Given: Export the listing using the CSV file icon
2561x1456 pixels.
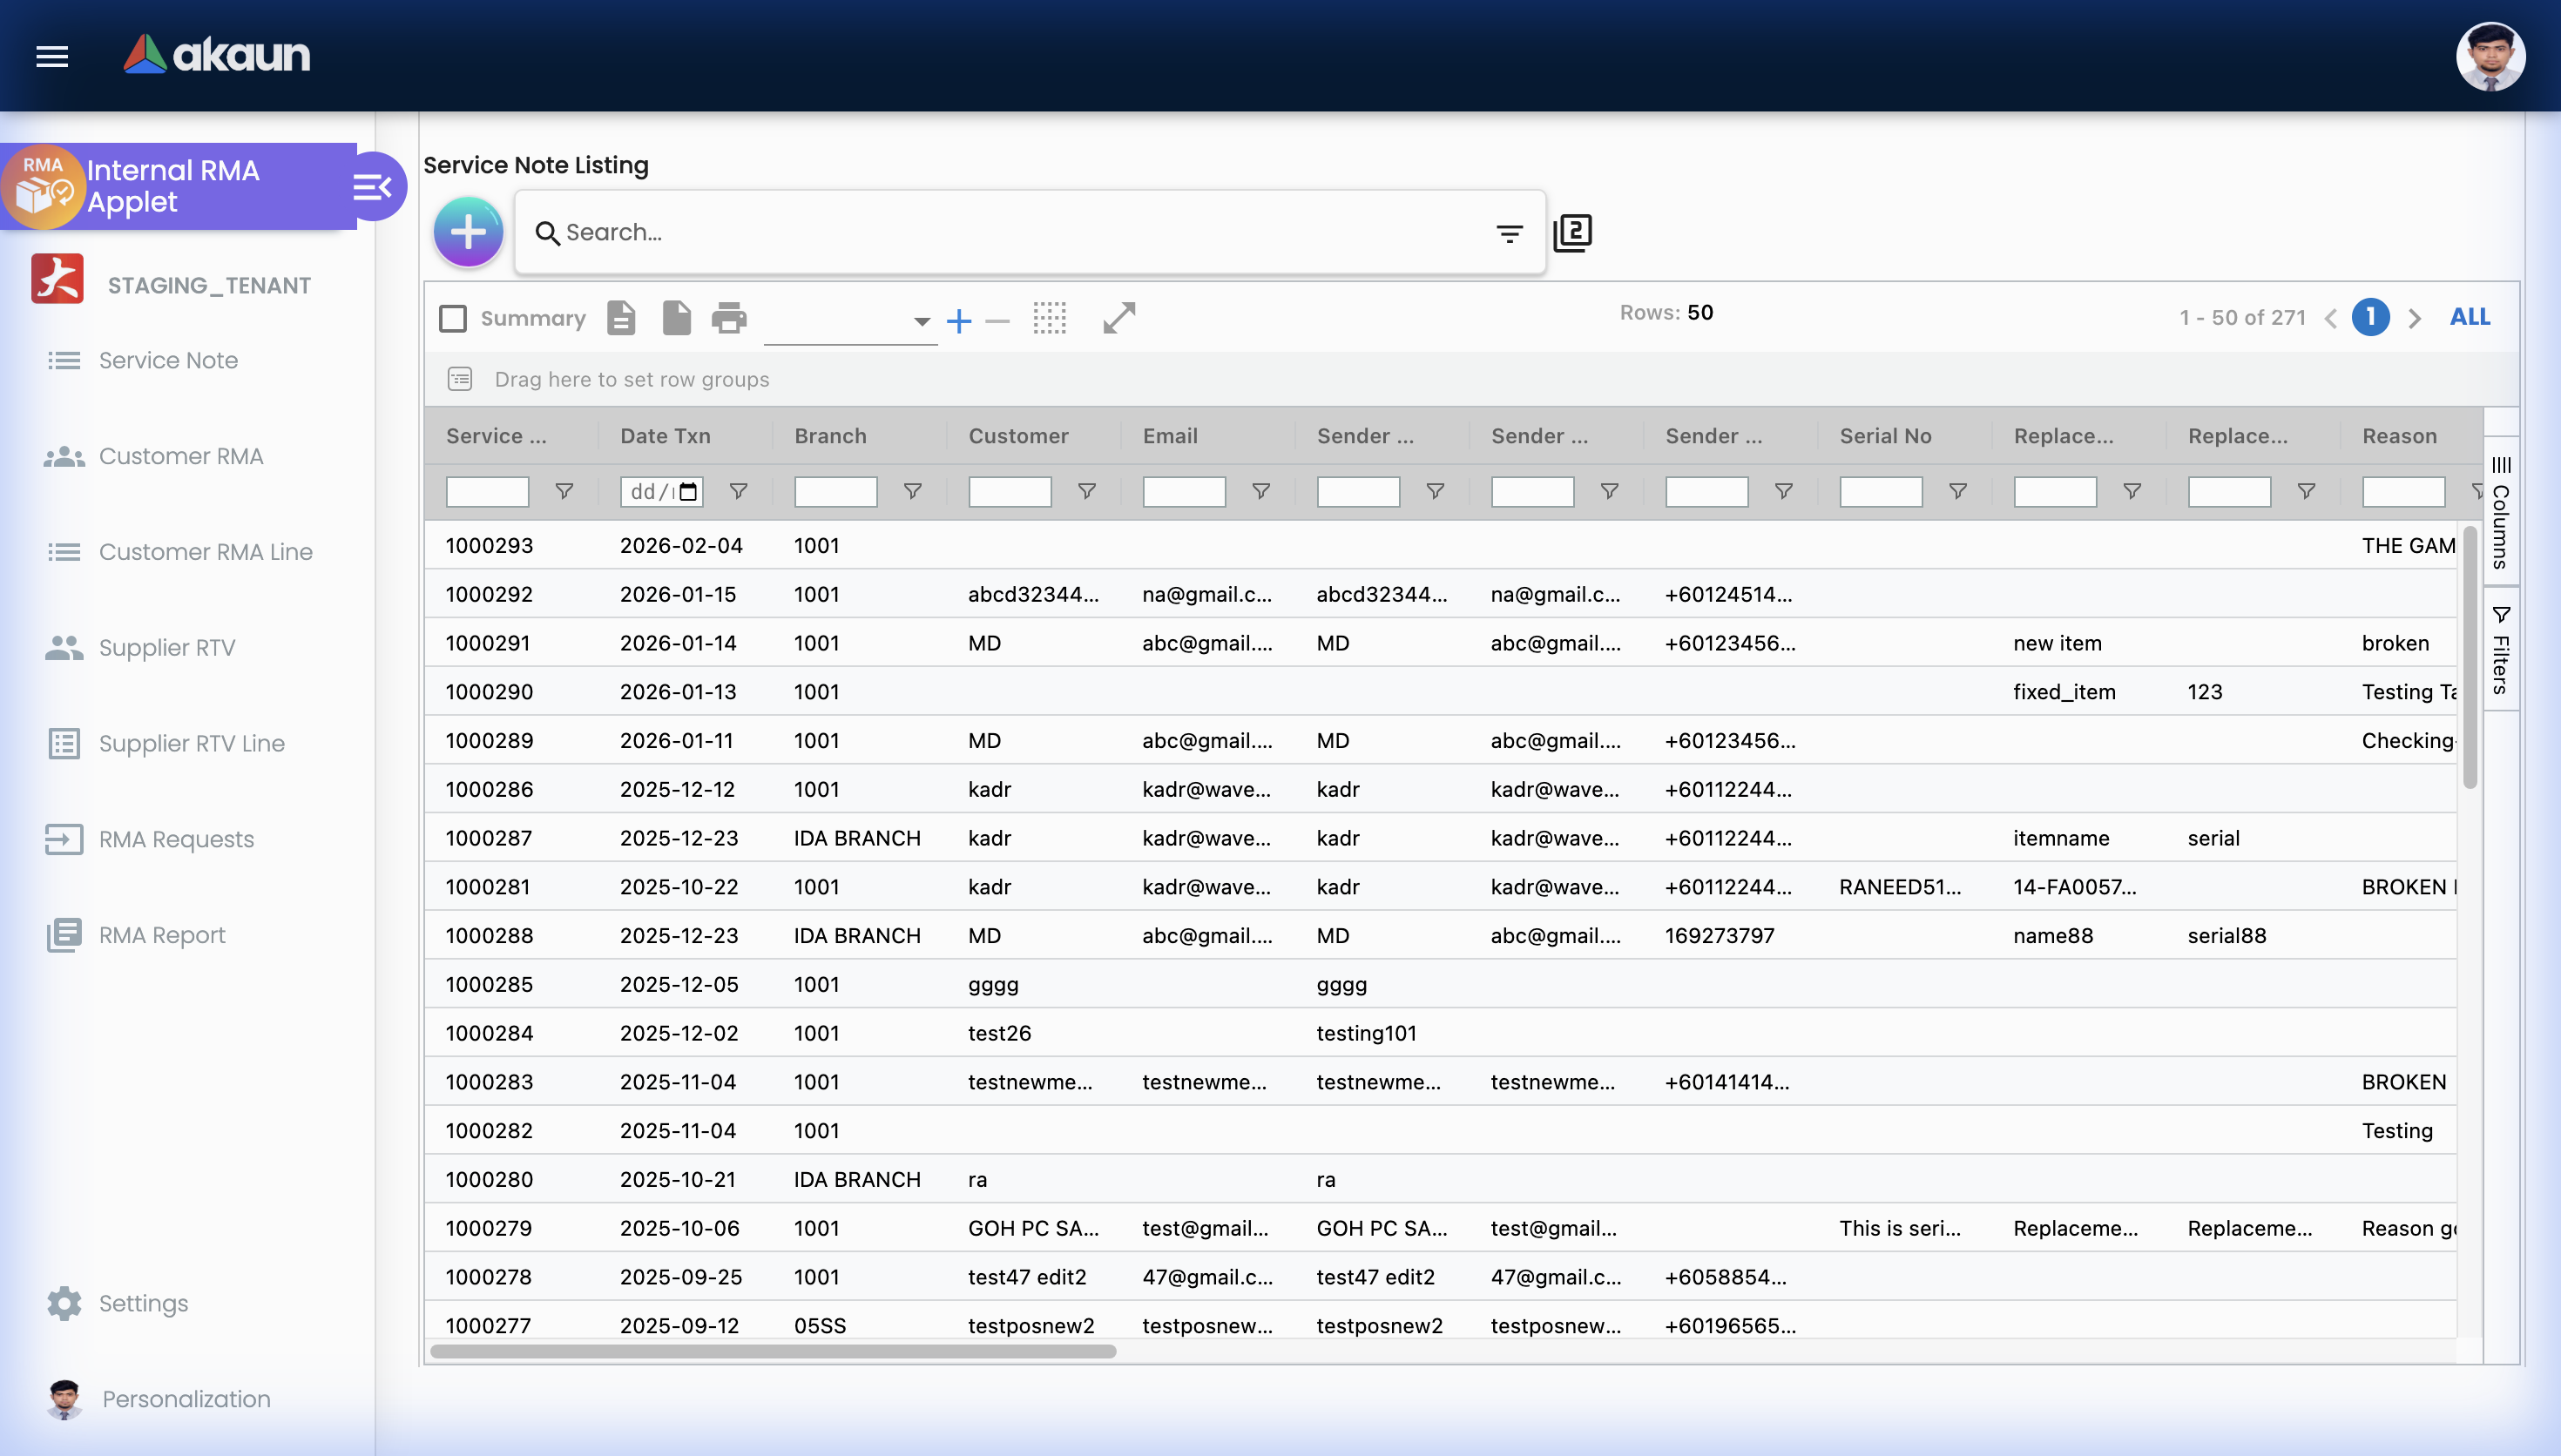Looking at the screenshot, I should (622, 318).
